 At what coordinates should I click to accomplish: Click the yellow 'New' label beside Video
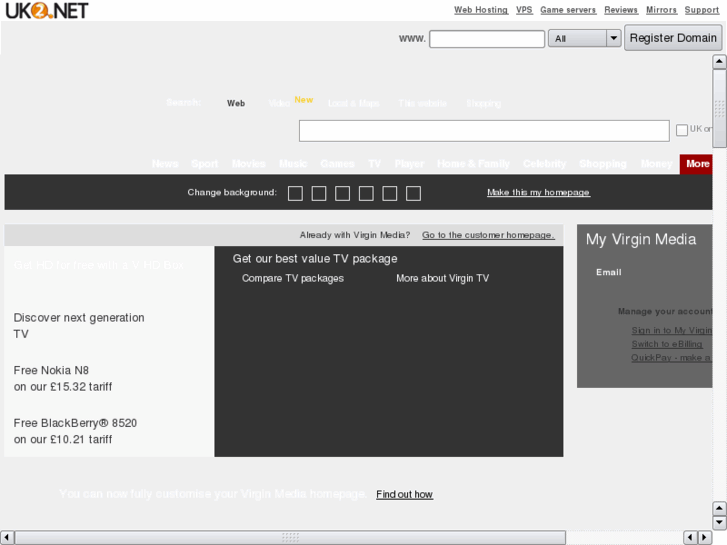(304, 100)
